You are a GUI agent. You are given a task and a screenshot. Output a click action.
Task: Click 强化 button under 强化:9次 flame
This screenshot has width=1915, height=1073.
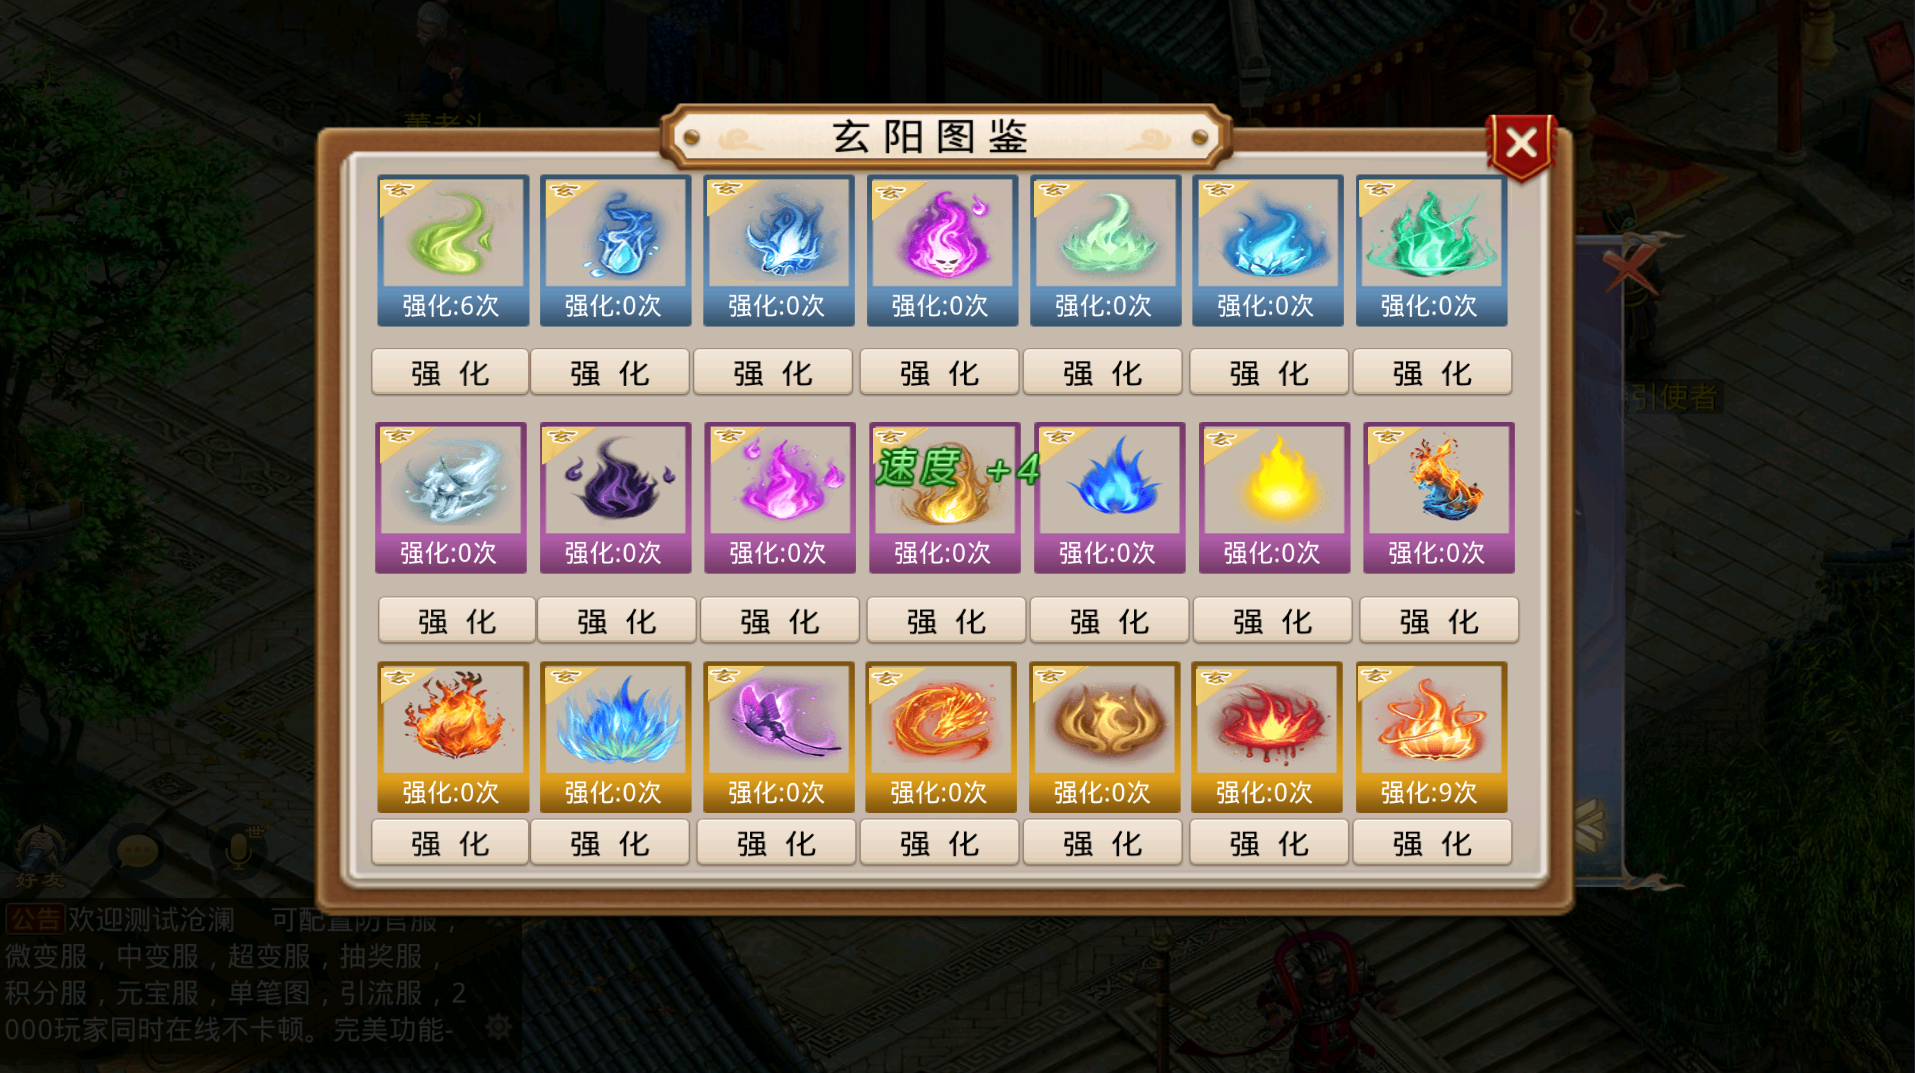pos(1432,843)
